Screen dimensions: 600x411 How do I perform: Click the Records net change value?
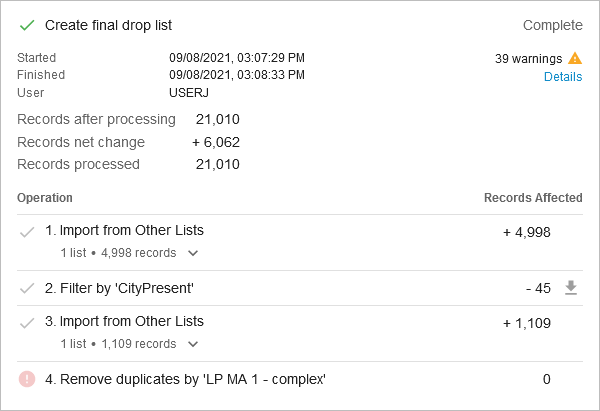click(x=216, y=142)
